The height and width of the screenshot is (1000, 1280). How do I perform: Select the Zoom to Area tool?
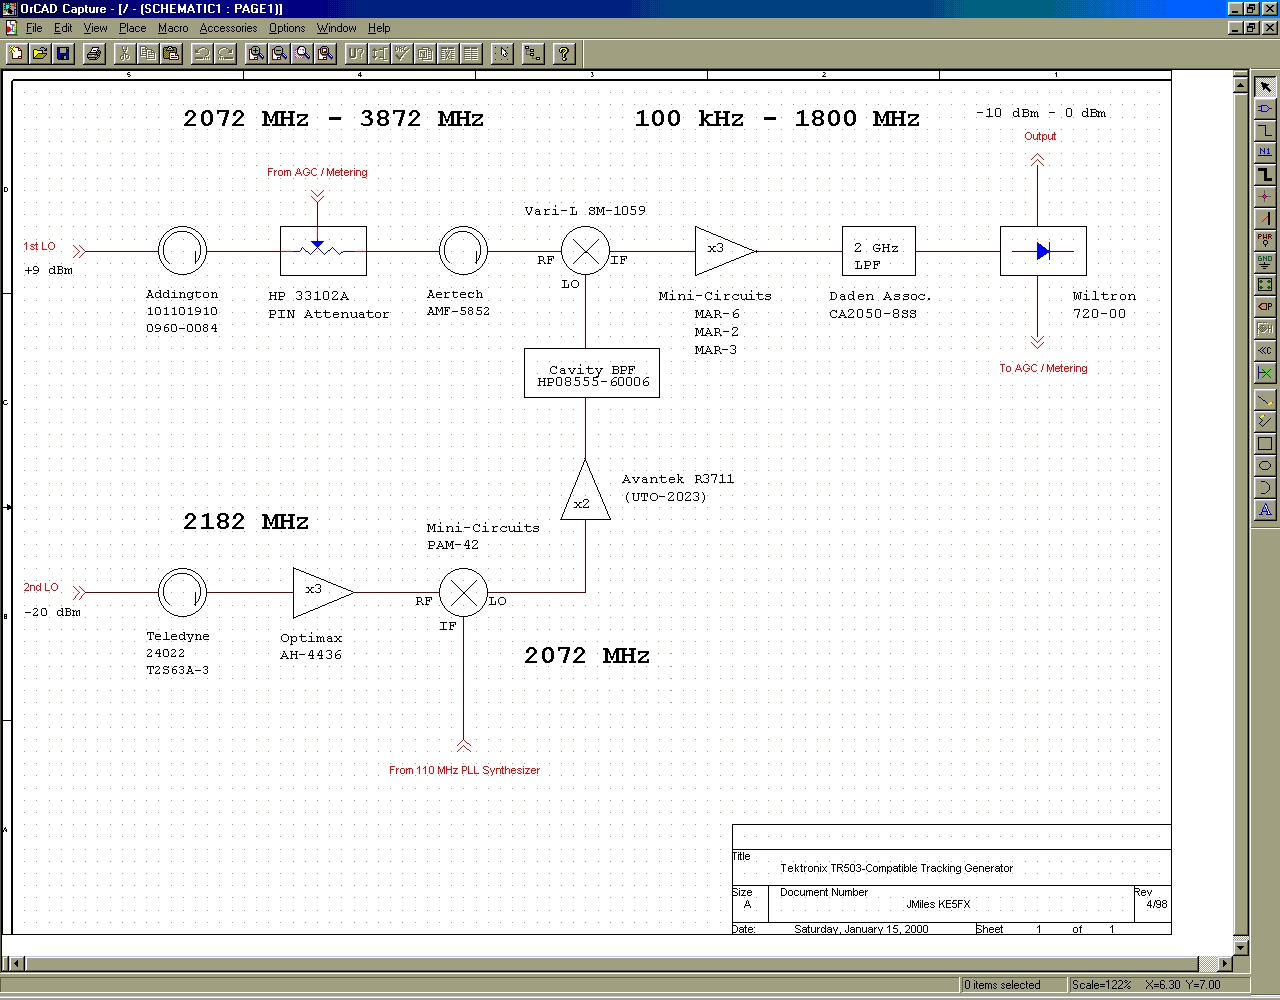(x=302, y=53)
